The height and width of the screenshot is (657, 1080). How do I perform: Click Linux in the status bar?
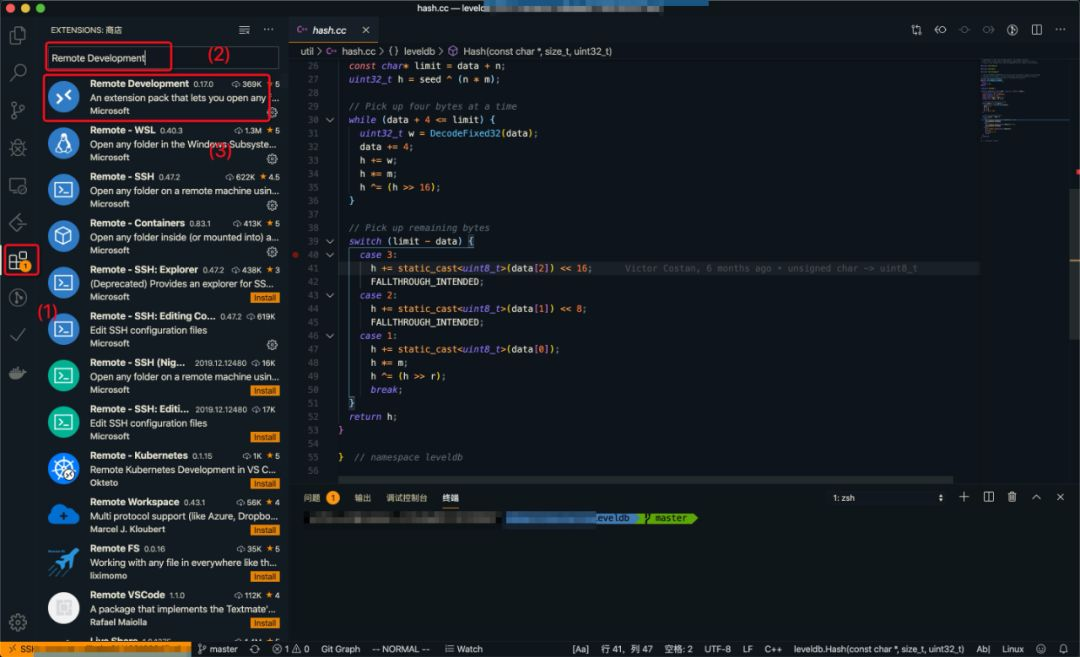[1012, 649]
